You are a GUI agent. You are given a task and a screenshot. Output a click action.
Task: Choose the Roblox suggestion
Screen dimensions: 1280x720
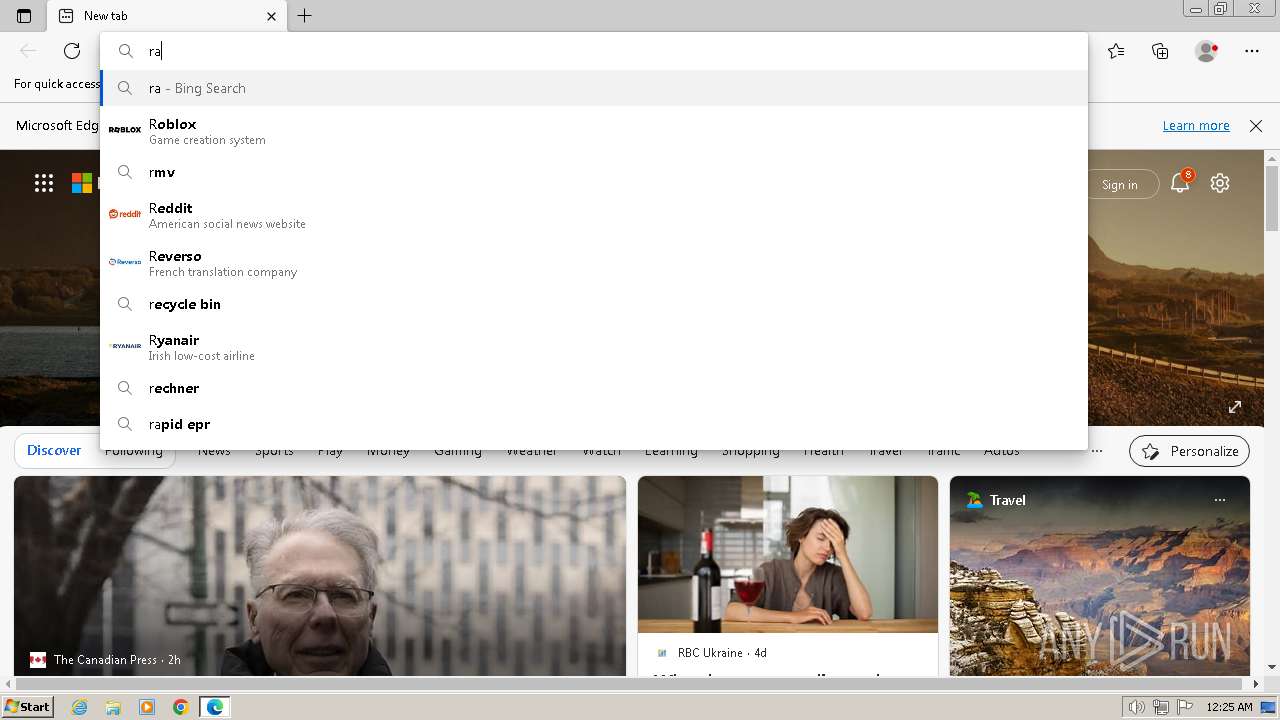[x=594, y=131]
